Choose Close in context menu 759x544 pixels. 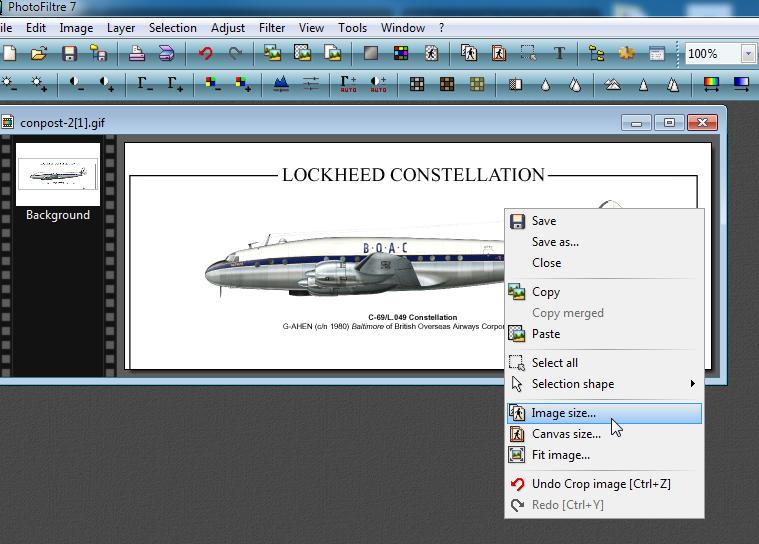604,263
